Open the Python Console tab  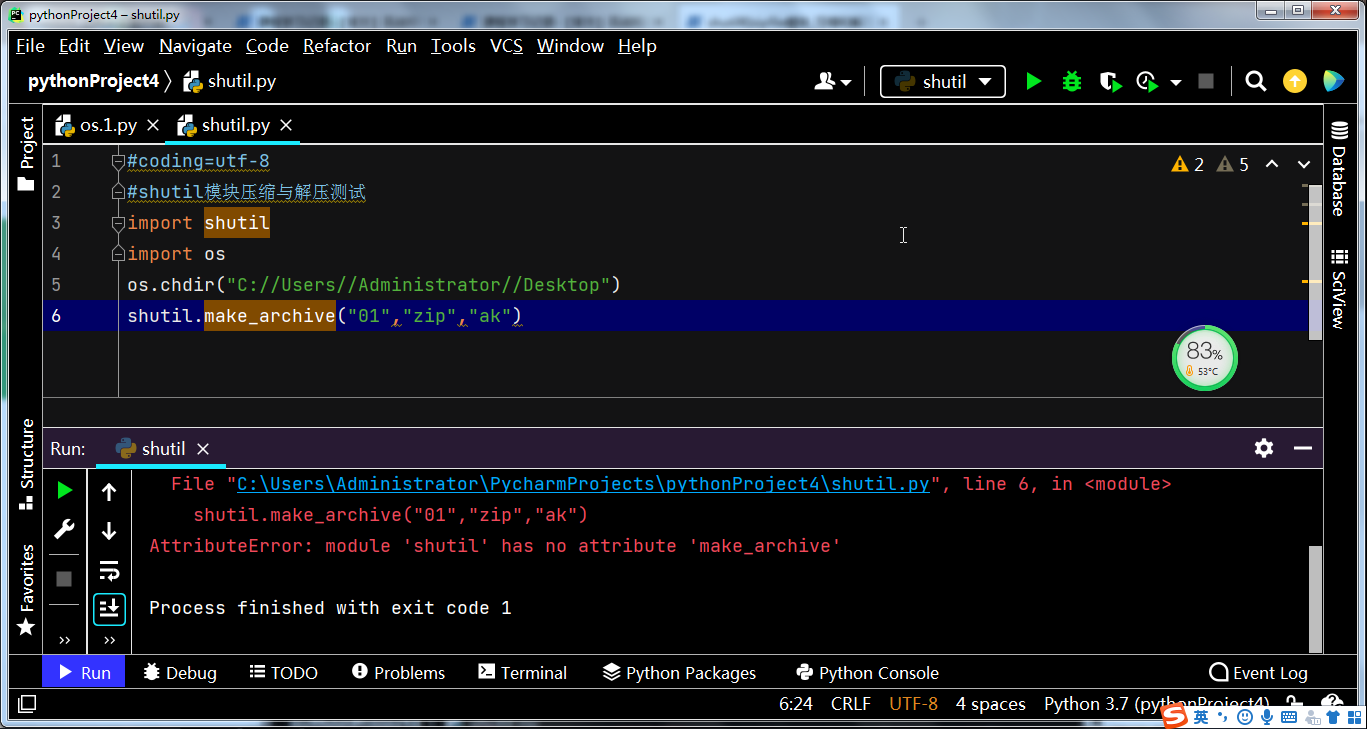click(867, 673)
